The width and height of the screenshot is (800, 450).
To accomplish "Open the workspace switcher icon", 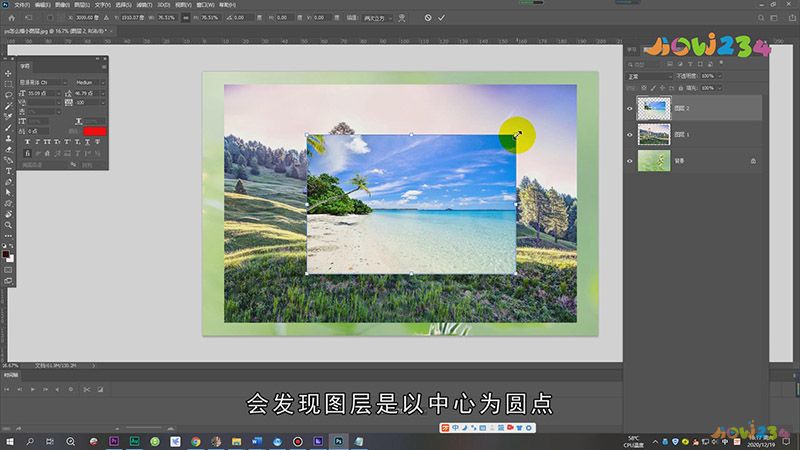I will click(774, 18).
